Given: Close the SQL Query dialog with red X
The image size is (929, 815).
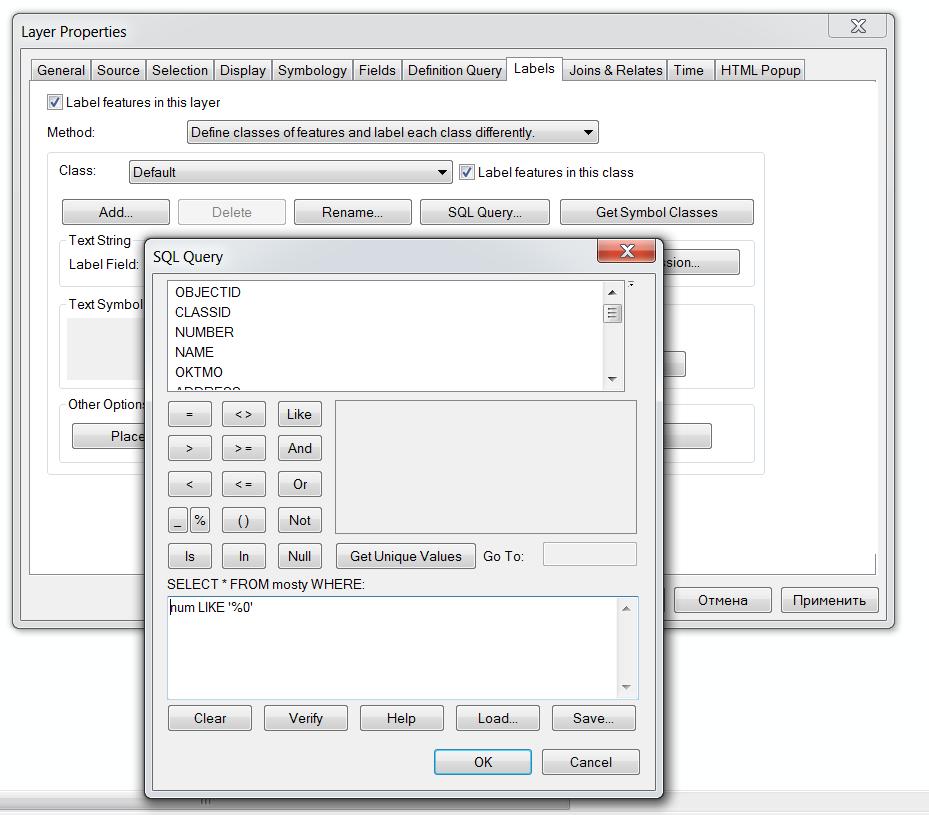Looking at the screenshot, I should (627, 251).
